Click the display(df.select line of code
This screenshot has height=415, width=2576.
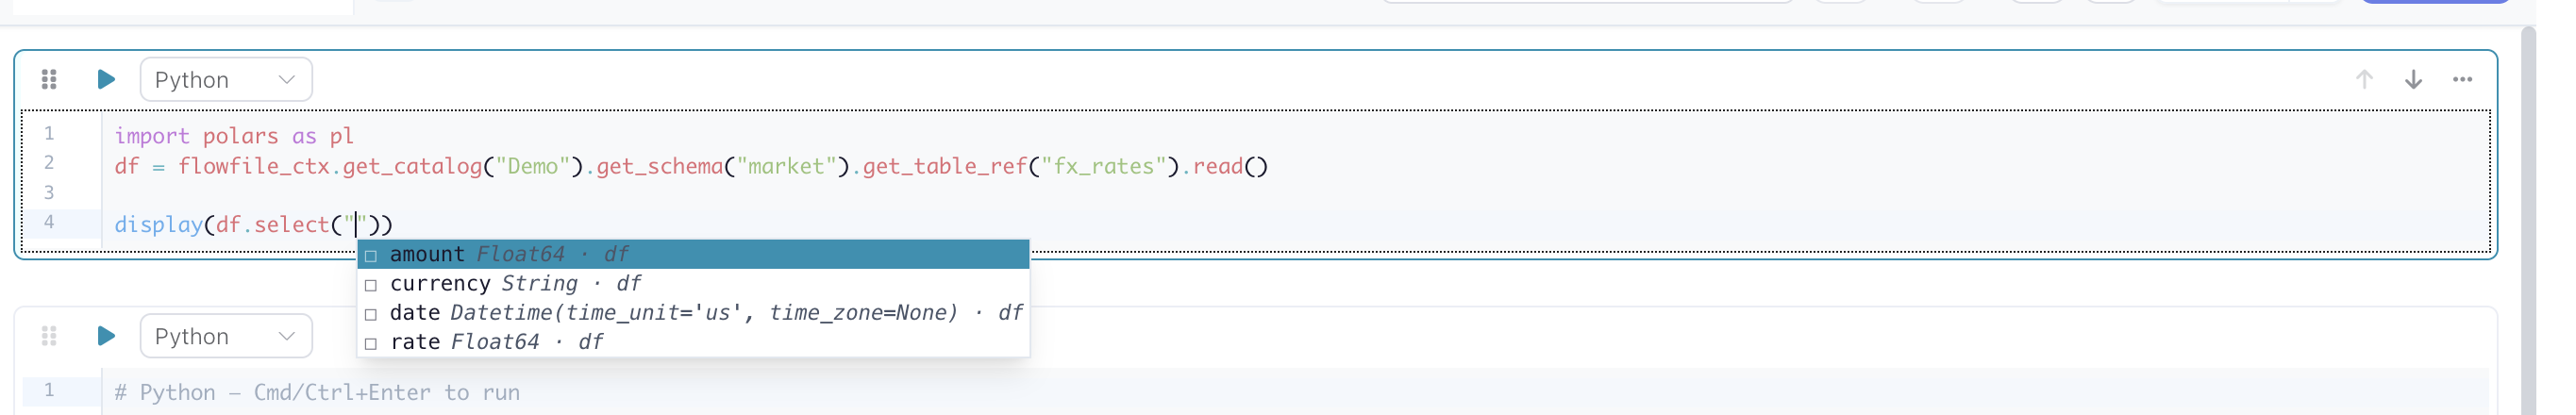[253, 224]
